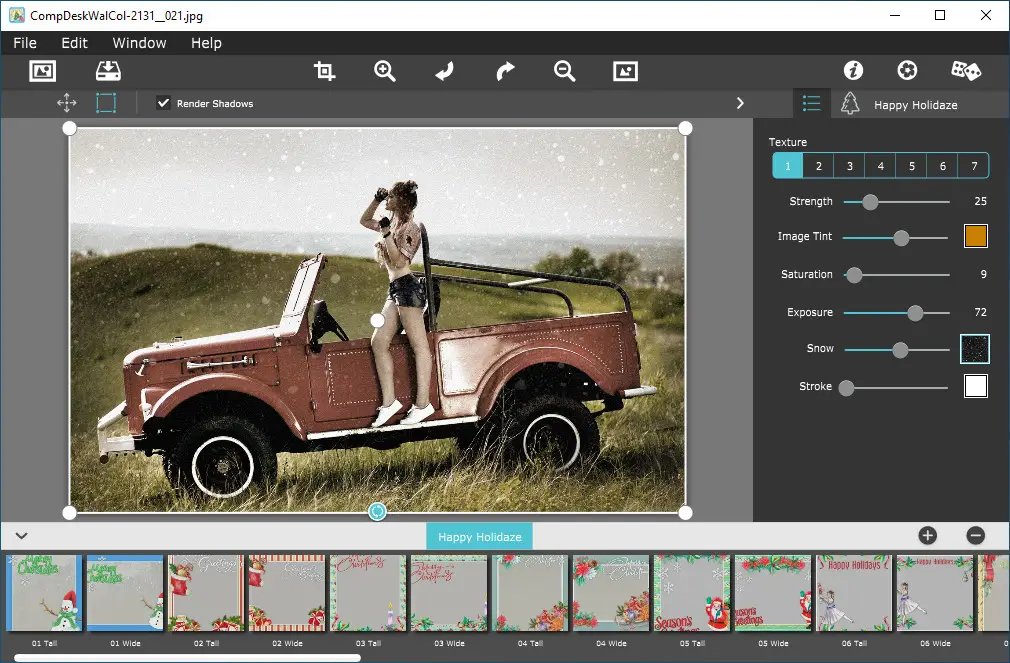Select the crop tool

tap(324, 71)
